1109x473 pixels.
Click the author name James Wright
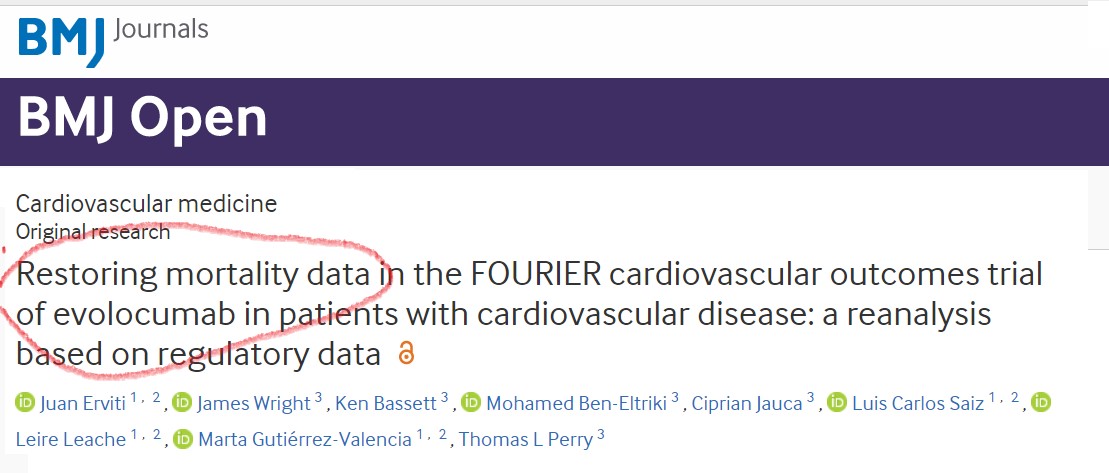click(253, 404)
